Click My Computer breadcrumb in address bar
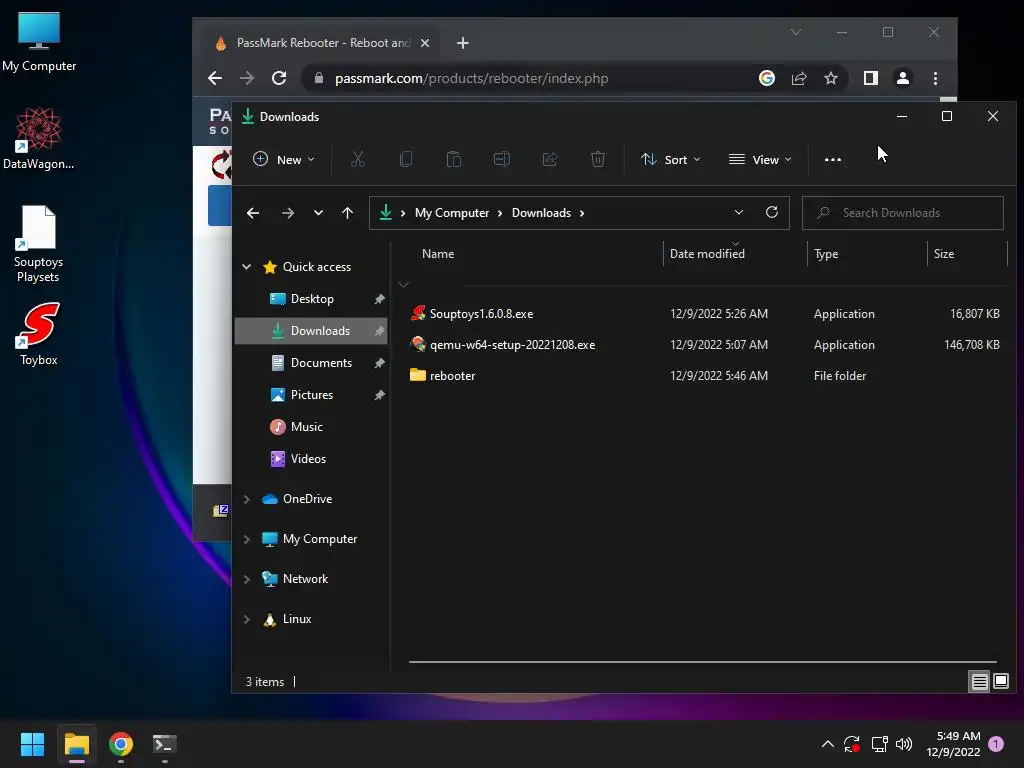The width and height of the screenshot is (1024, 768). pos(451,213)
